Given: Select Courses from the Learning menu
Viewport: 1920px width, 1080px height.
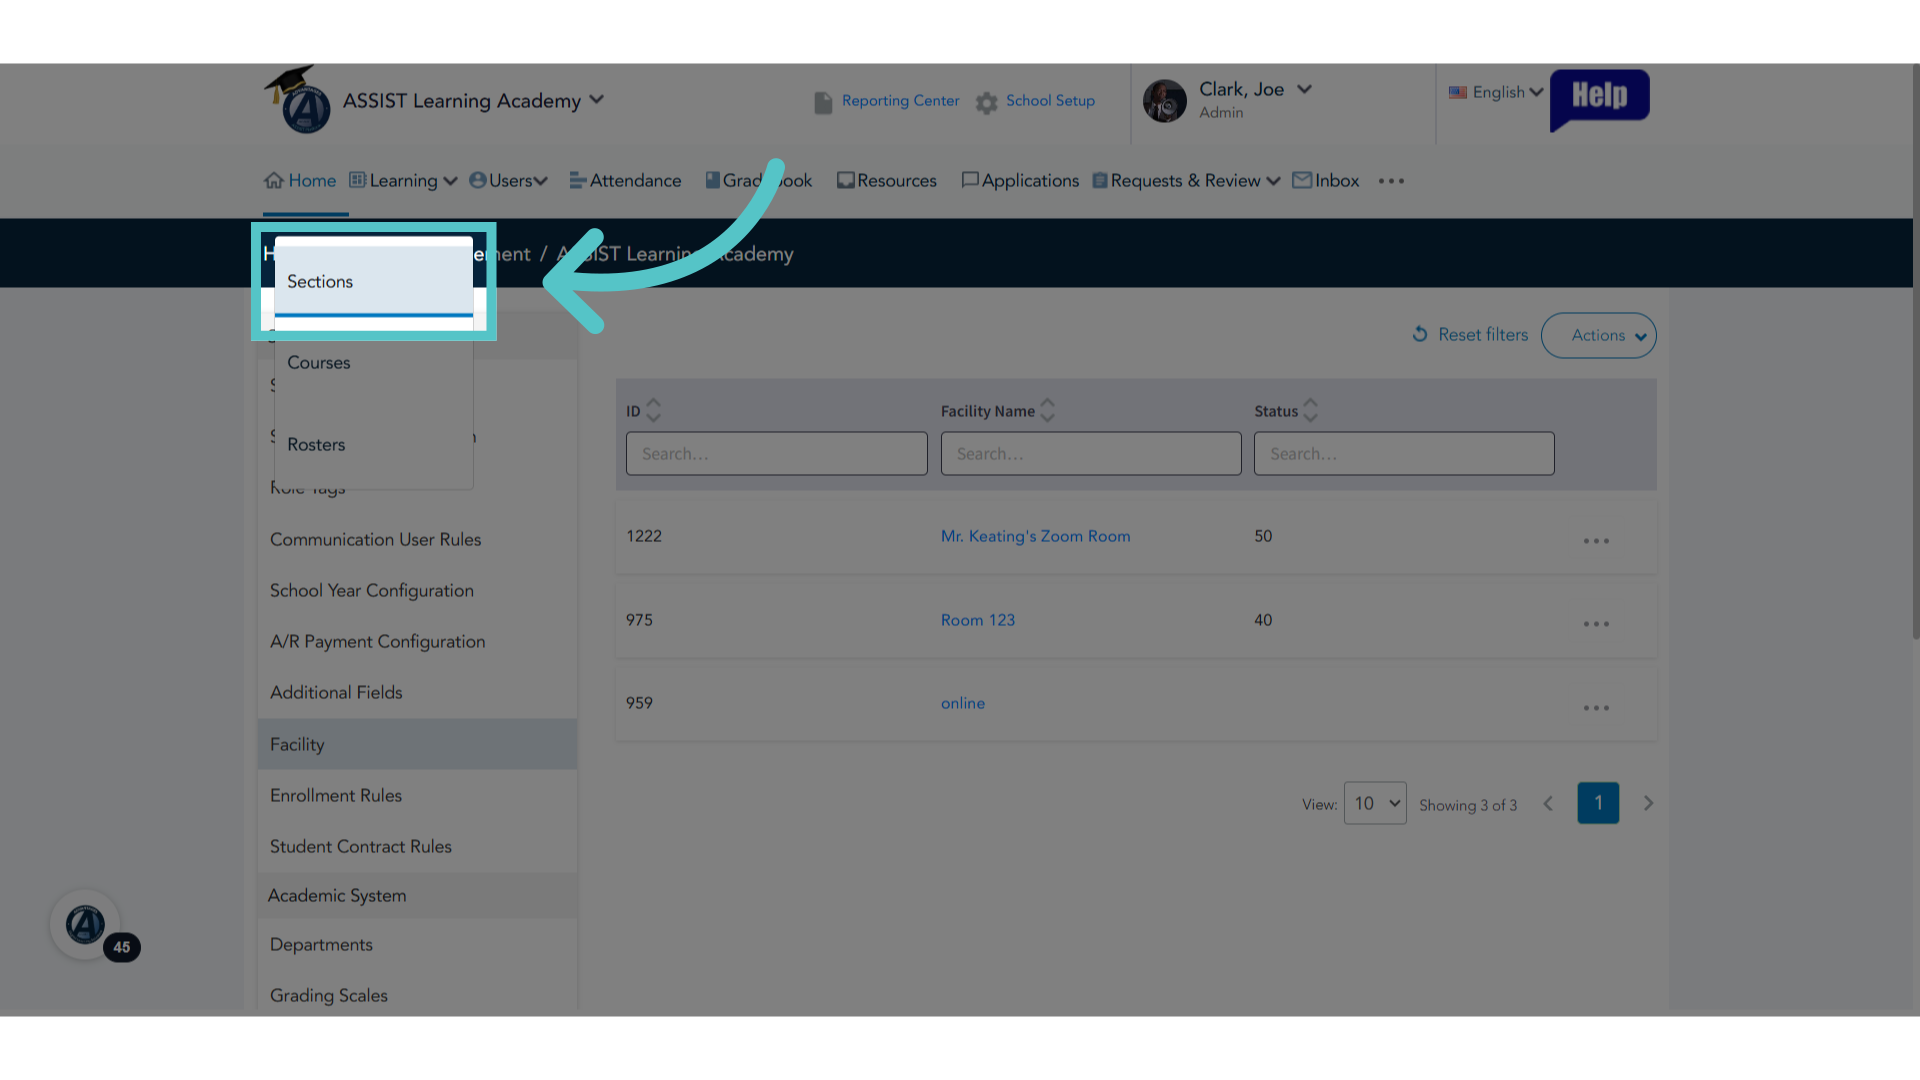Looking at the screenshot, I should coord(373,362).
